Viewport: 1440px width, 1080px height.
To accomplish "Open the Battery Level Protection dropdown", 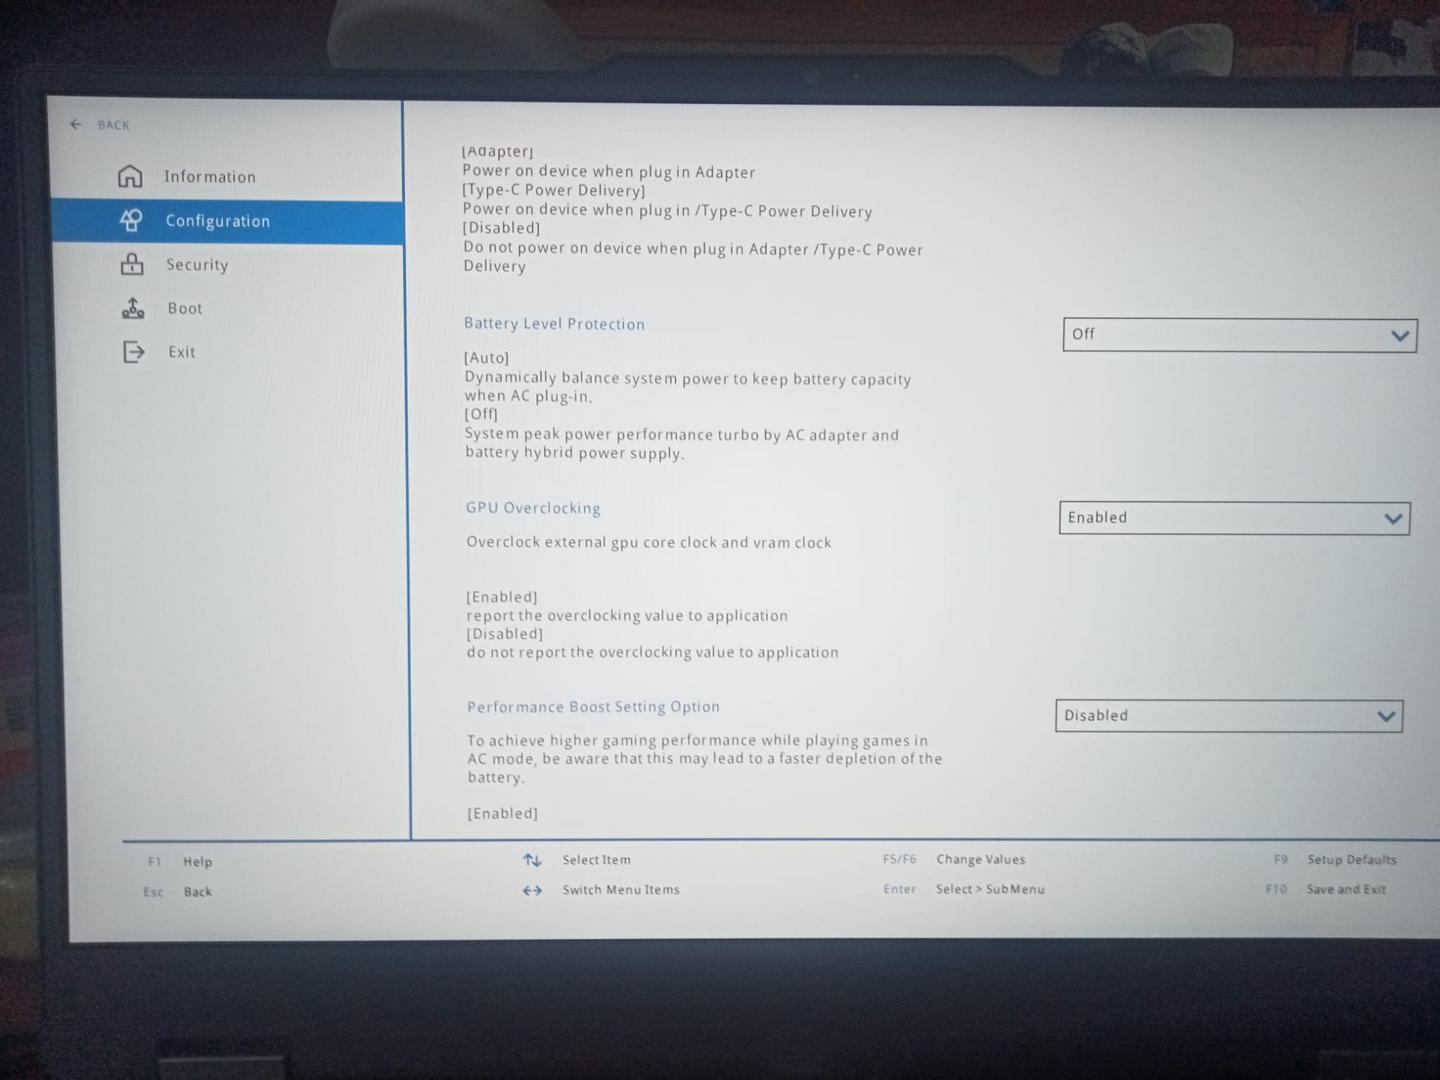I will [1240, 335].
